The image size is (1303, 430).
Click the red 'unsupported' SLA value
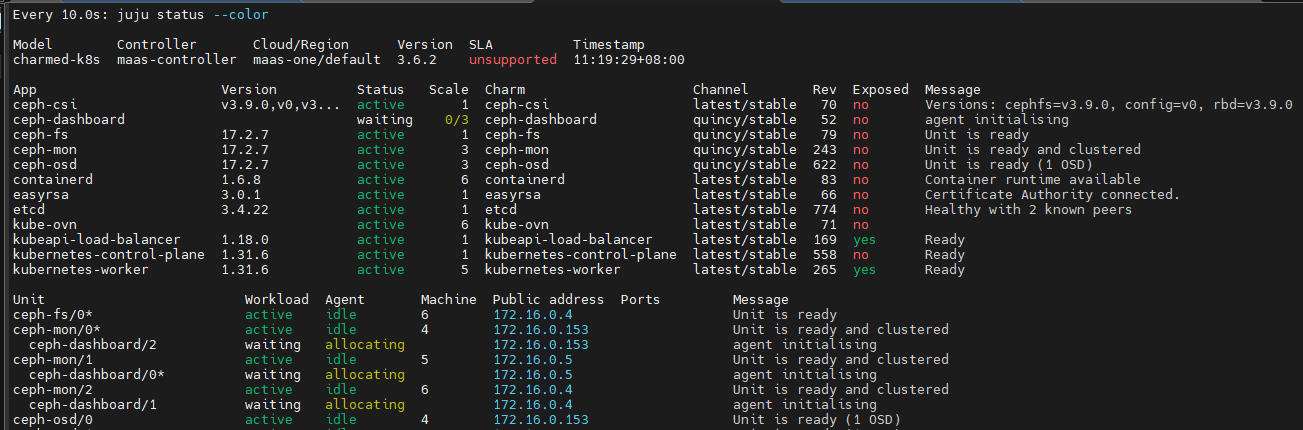[513, 60]
